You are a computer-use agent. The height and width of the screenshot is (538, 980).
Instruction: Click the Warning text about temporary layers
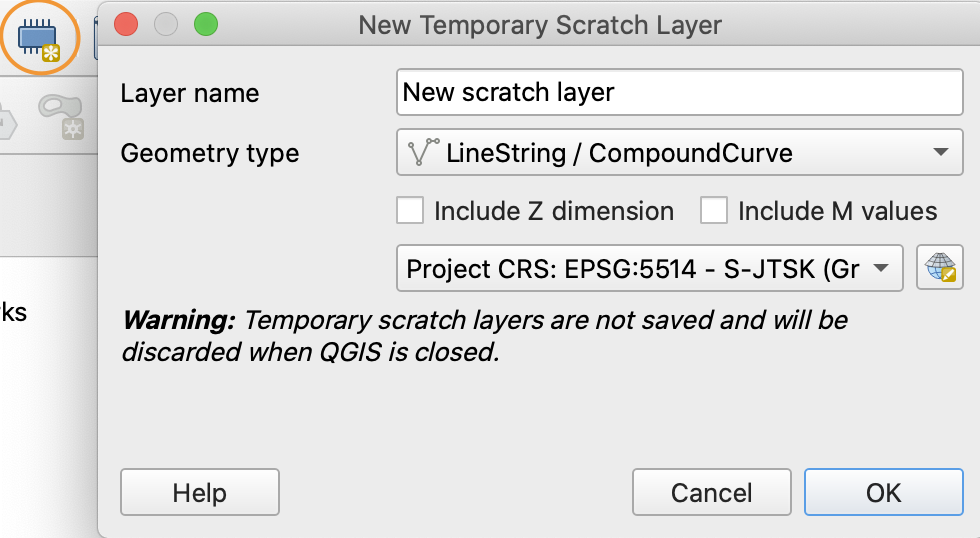coord(485,336)
